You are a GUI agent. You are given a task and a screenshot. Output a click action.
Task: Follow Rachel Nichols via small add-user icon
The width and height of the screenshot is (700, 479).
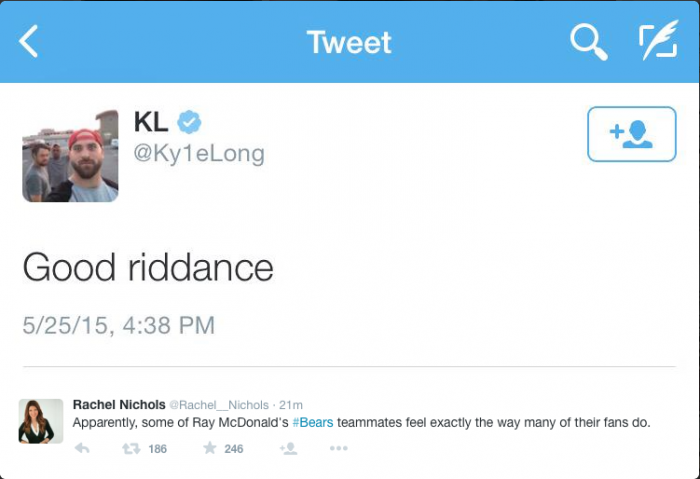pos(289,449)
